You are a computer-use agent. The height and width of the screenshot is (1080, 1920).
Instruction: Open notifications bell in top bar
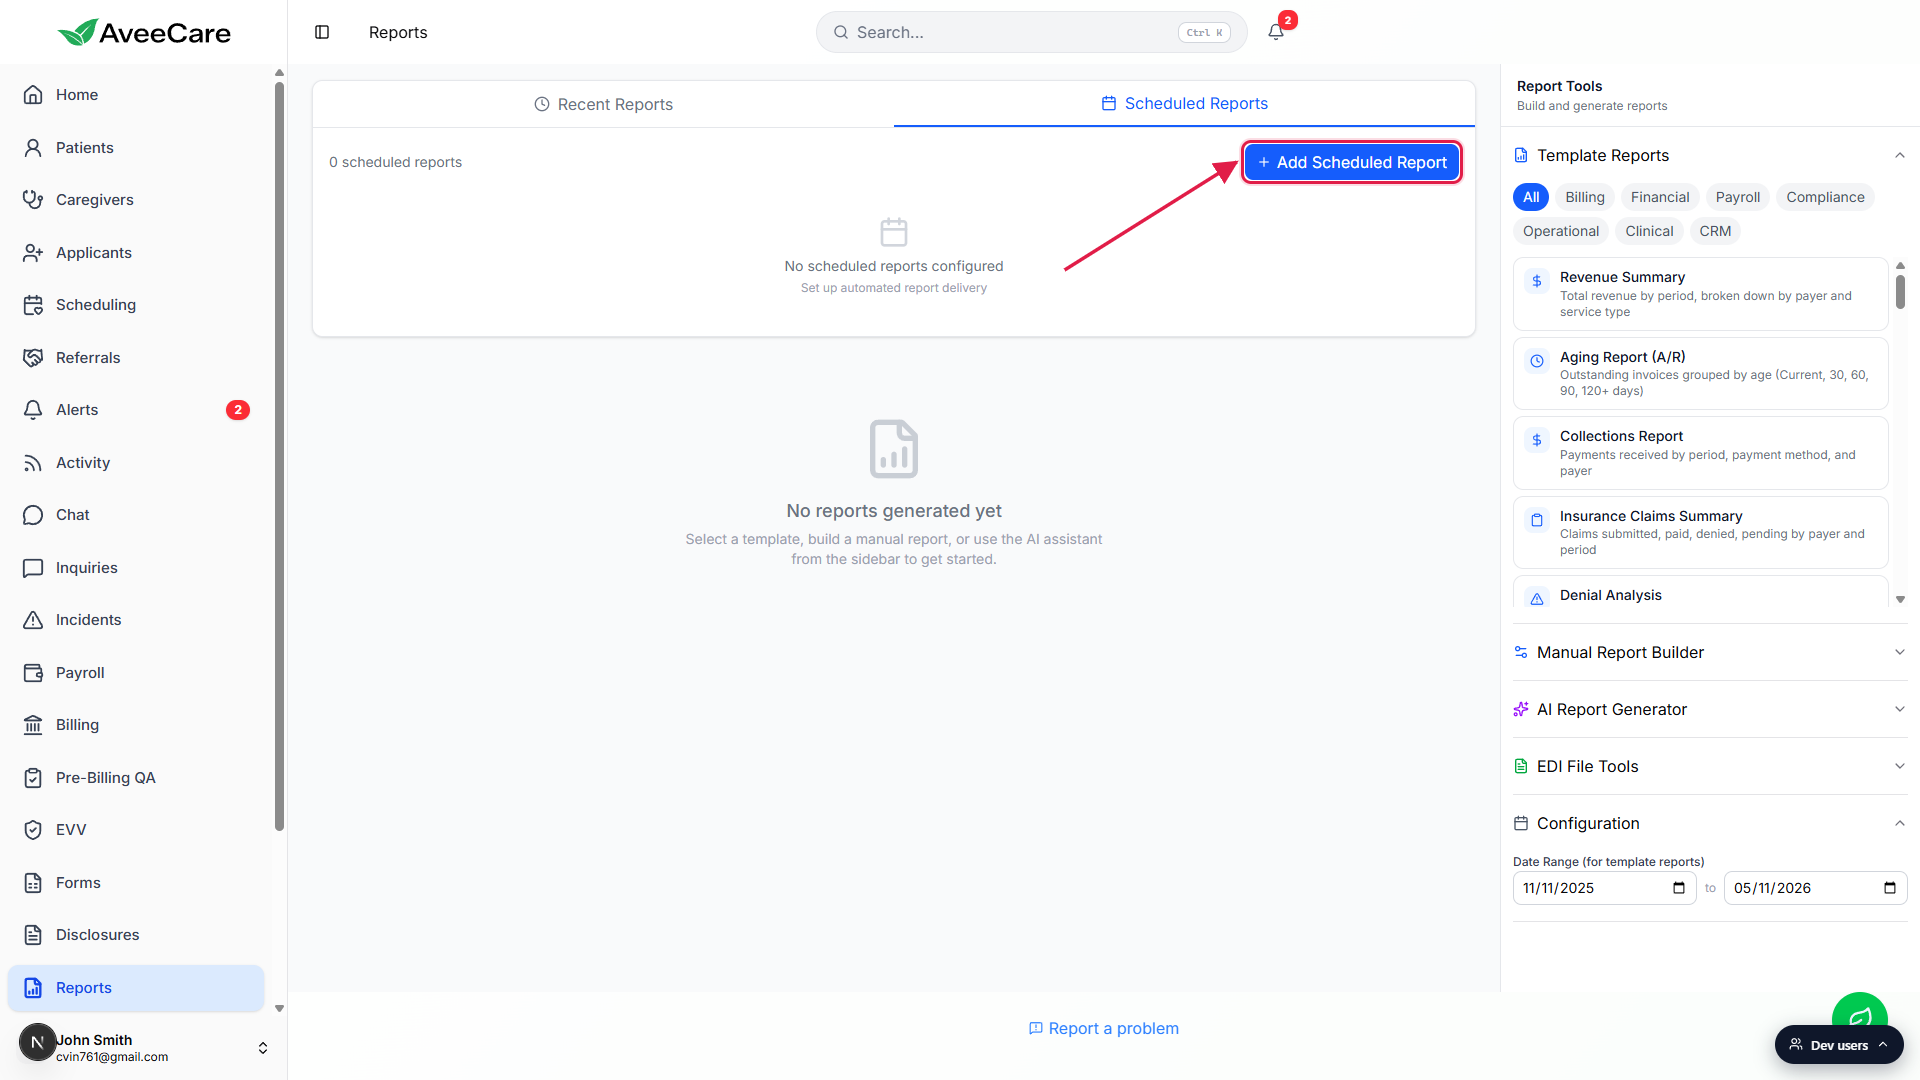coord(1276,32)
